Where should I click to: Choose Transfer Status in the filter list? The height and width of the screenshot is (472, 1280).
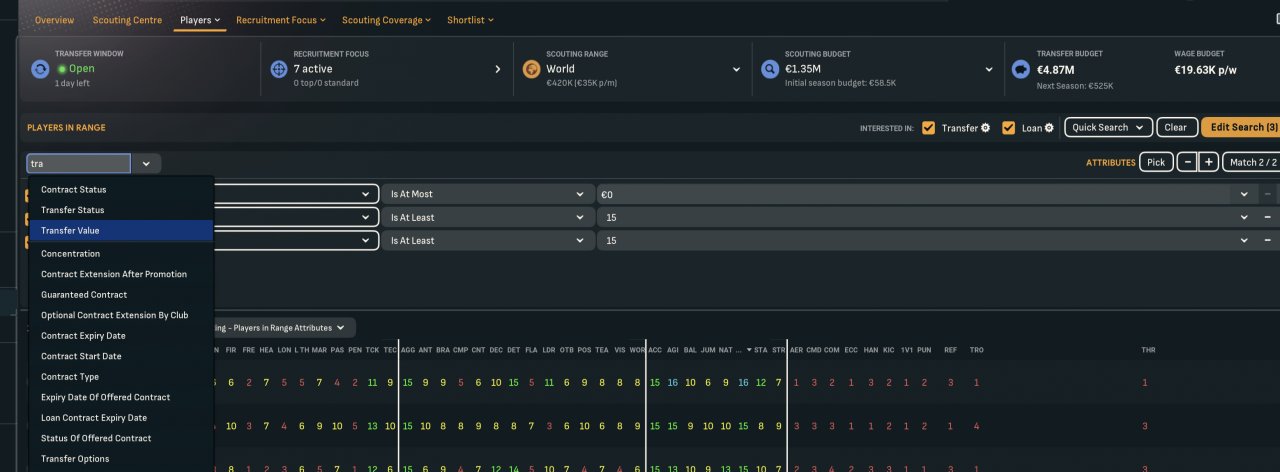click(x=72, y=210)
